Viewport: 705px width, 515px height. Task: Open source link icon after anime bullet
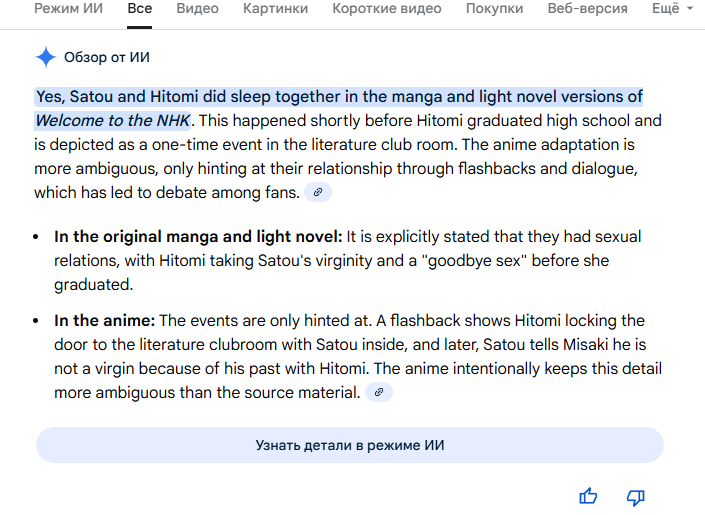point(378,393)
